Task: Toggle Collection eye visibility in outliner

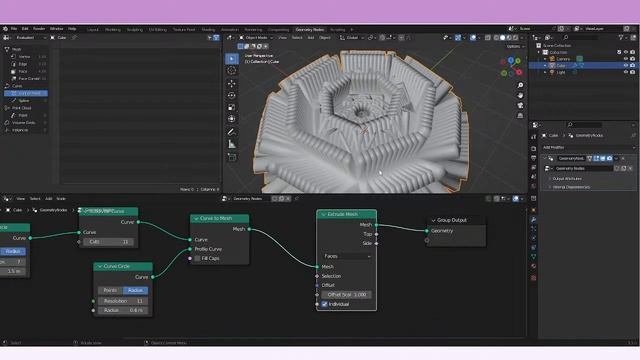Action: [626, 52]
